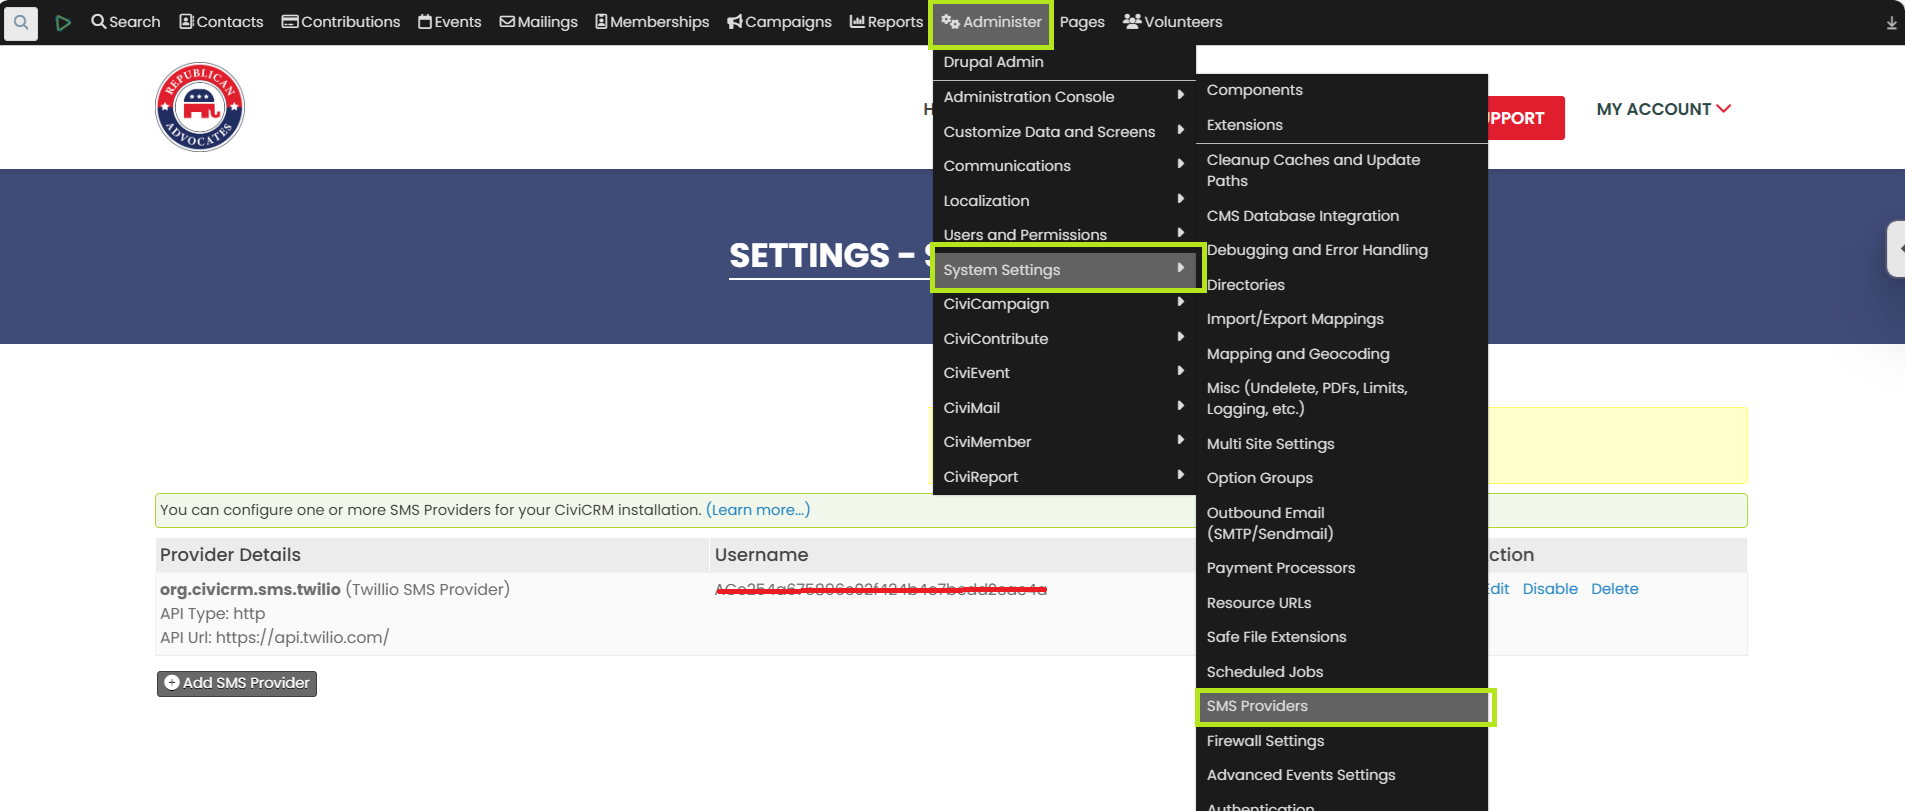Click the side panel collapse tab at right edge
Image resolution: width=1905 pixels, height=811 pixels.
tap(1896, 249)
